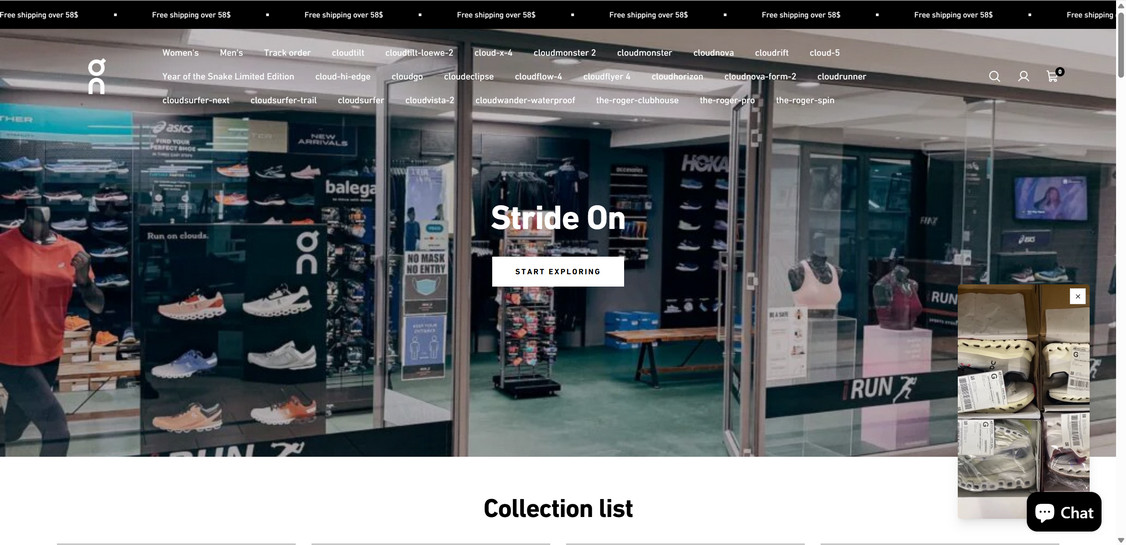The height and width of the screenshot is (545, 1126).
Task: Open the search magnifier icon
Action: point(994,76)
